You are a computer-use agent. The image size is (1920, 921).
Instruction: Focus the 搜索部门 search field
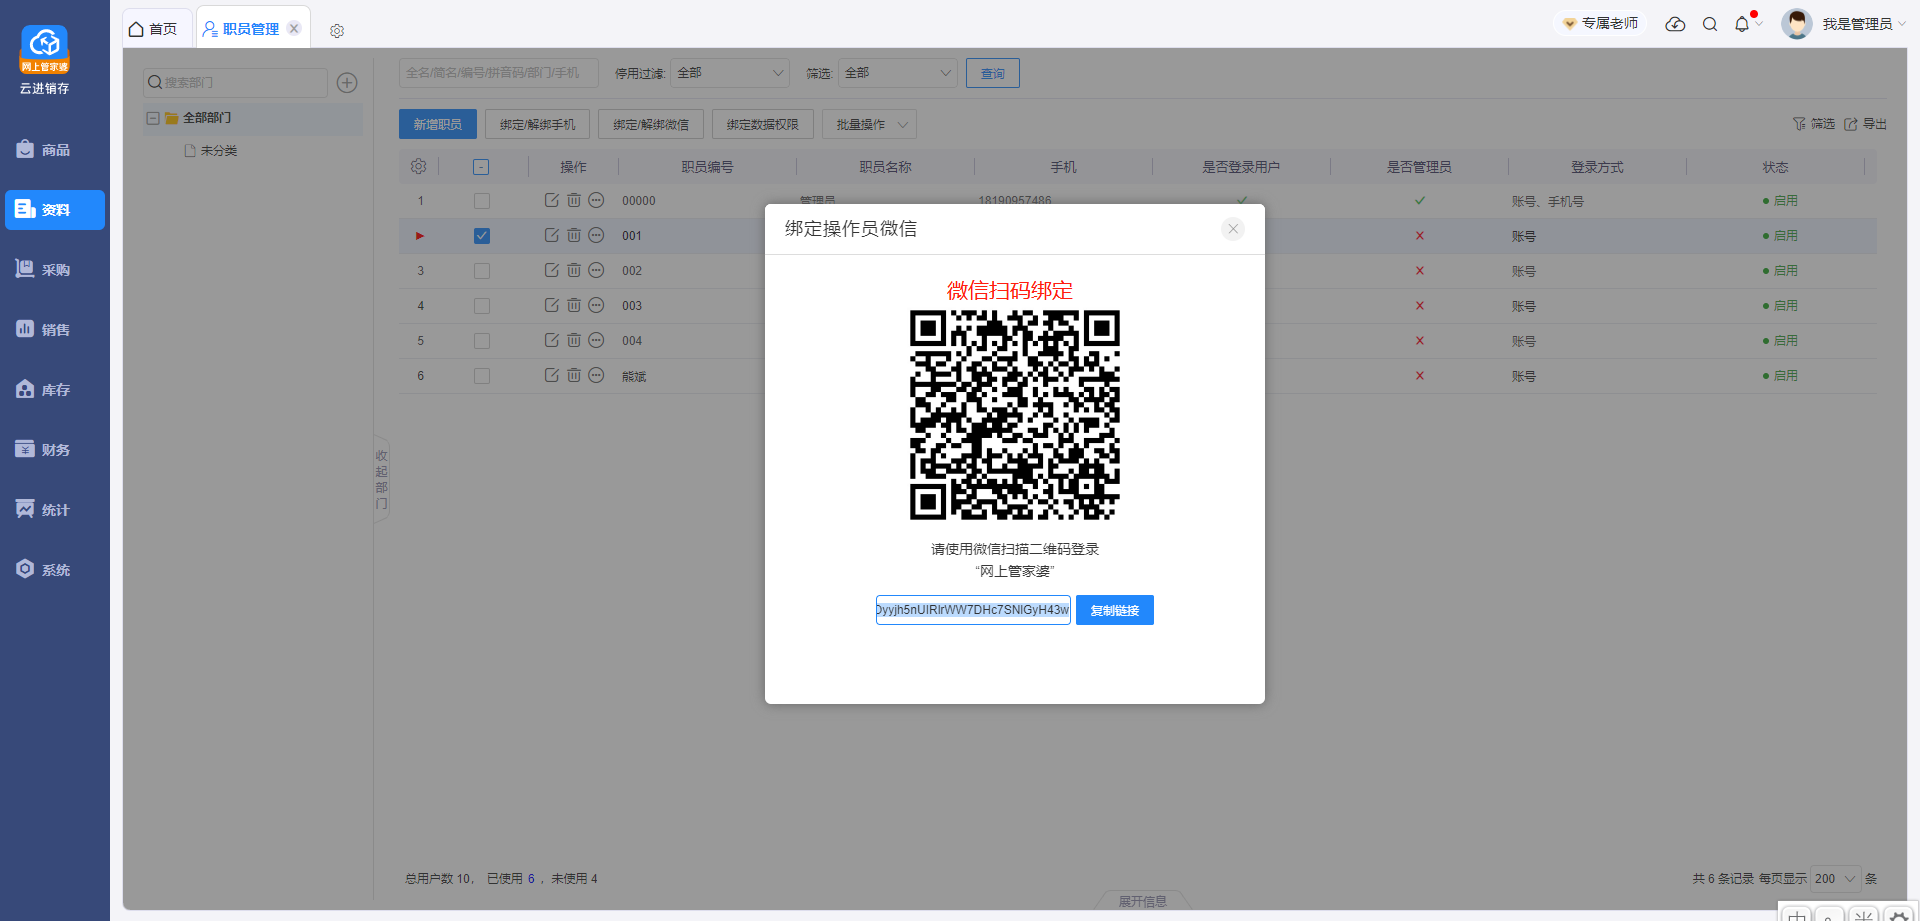coord(235,82)
